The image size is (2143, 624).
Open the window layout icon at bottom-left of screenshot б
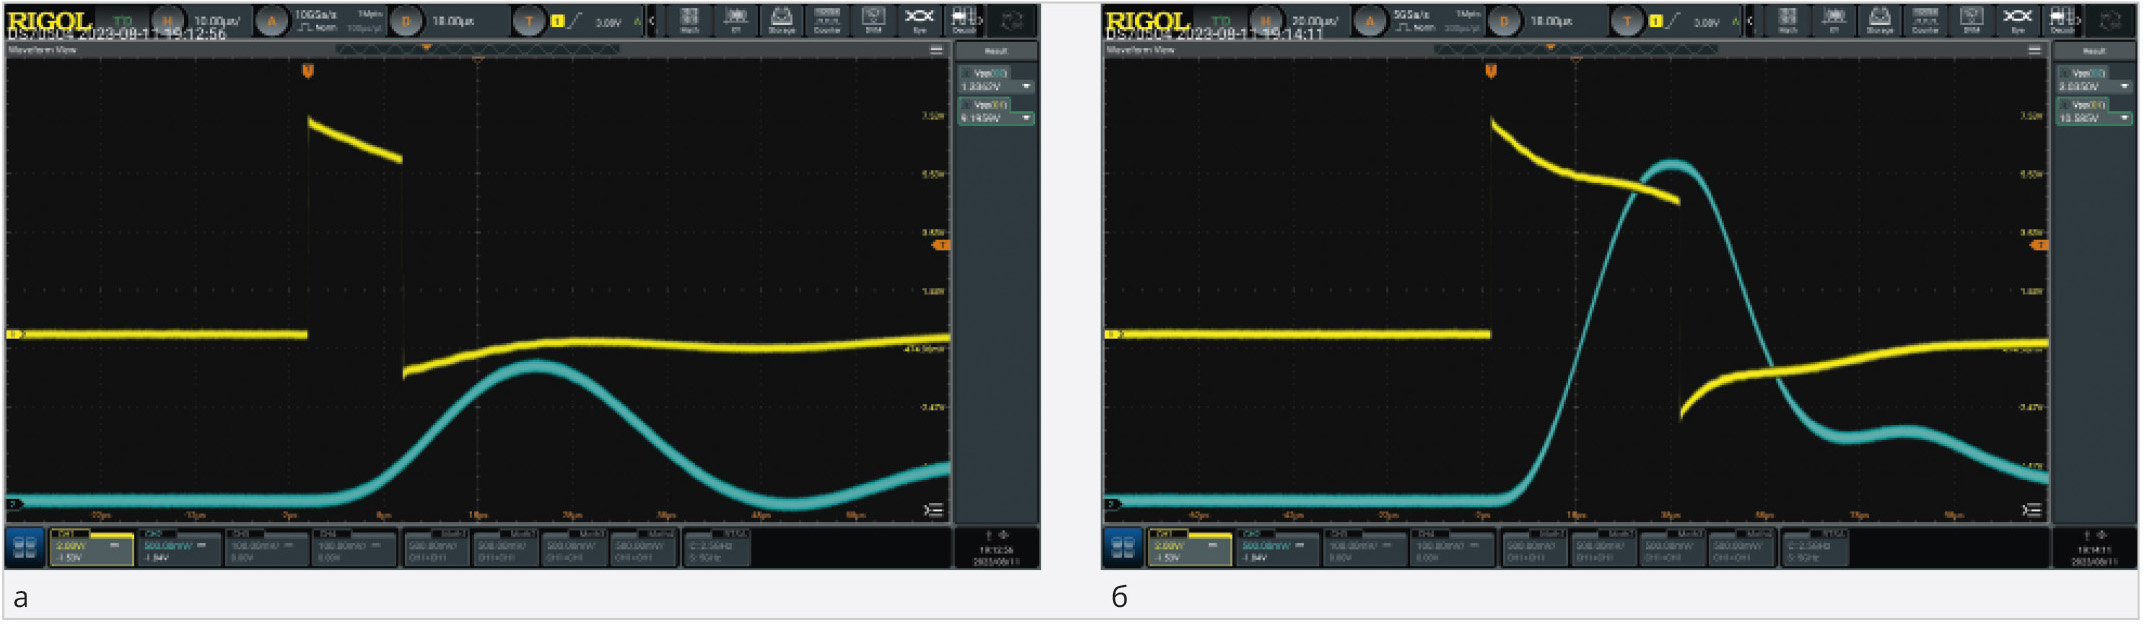coord(1123,547)
